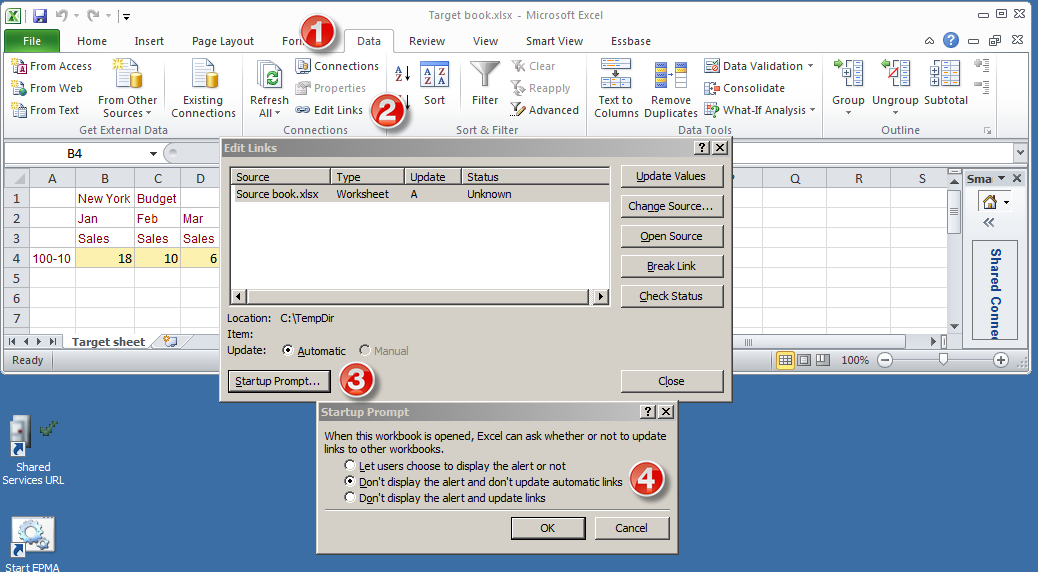Customize Quick Access Toolbar dropdown
Image resolution: width=1038 pixels, height=572 pixels.
point(126,16)
